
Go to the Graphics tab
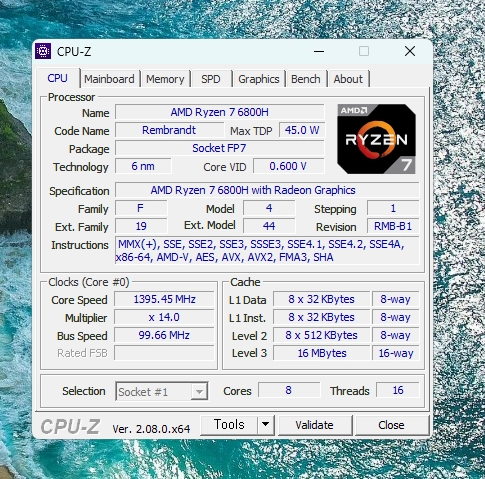[259, 79]
